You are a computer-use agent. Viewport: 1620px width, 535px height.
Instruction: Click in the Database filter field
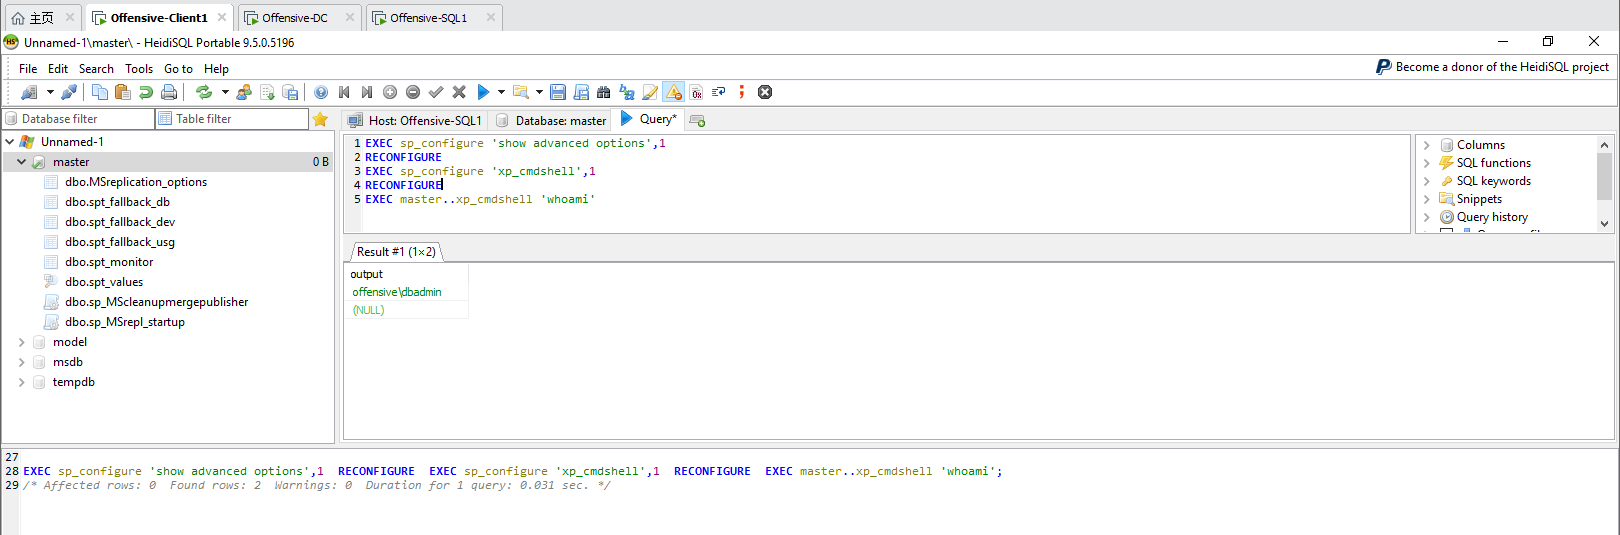(x=79, y=119)
